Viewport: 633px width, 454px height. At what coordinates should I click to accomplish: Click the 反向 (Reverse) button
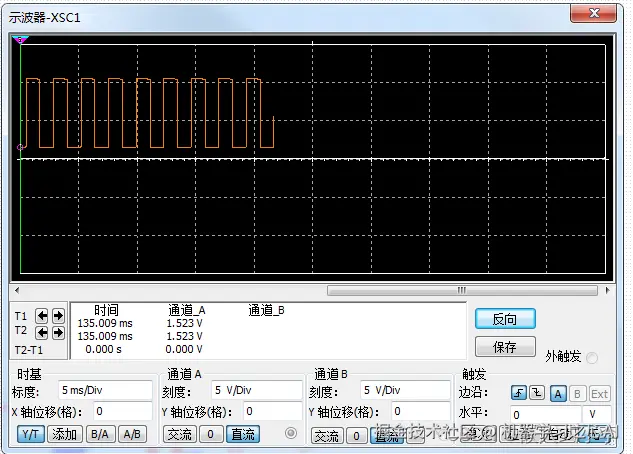tap(505, 319)
